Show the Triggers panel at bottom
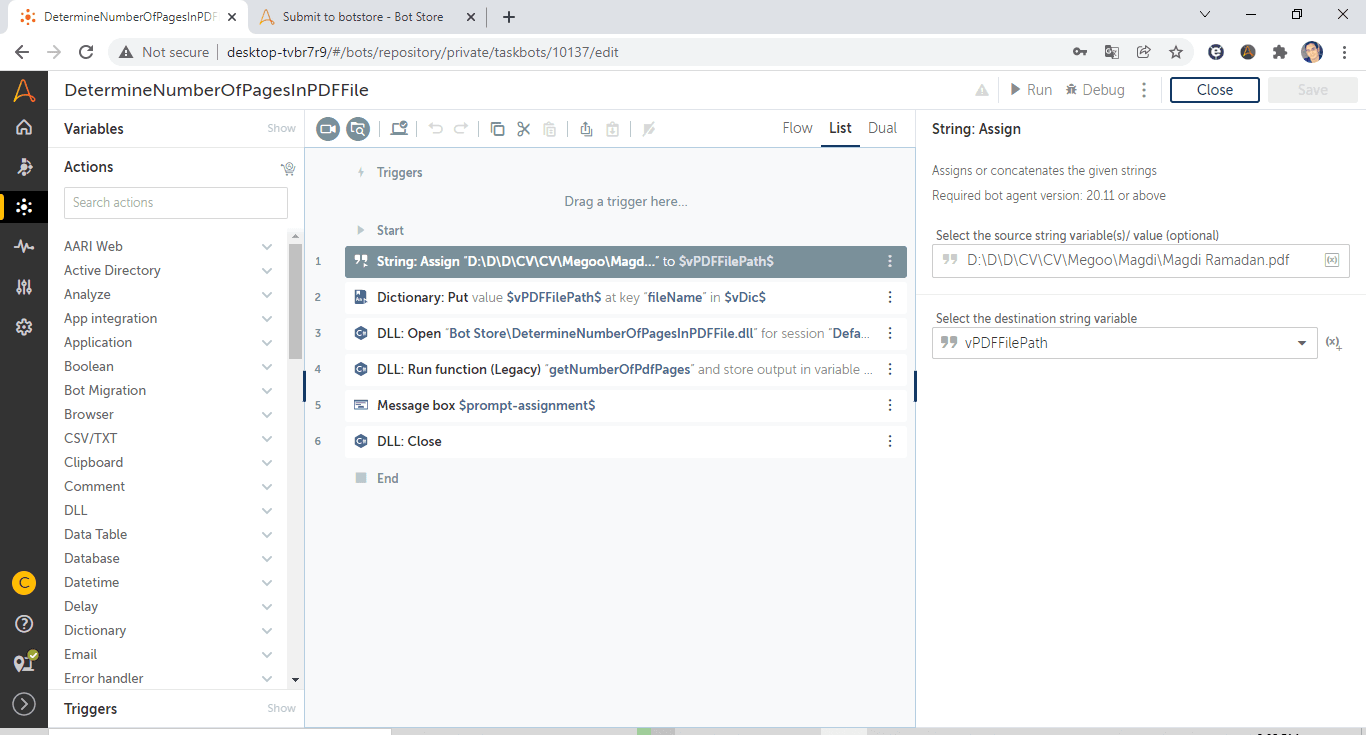The image size is (1366, 735). 281,708
